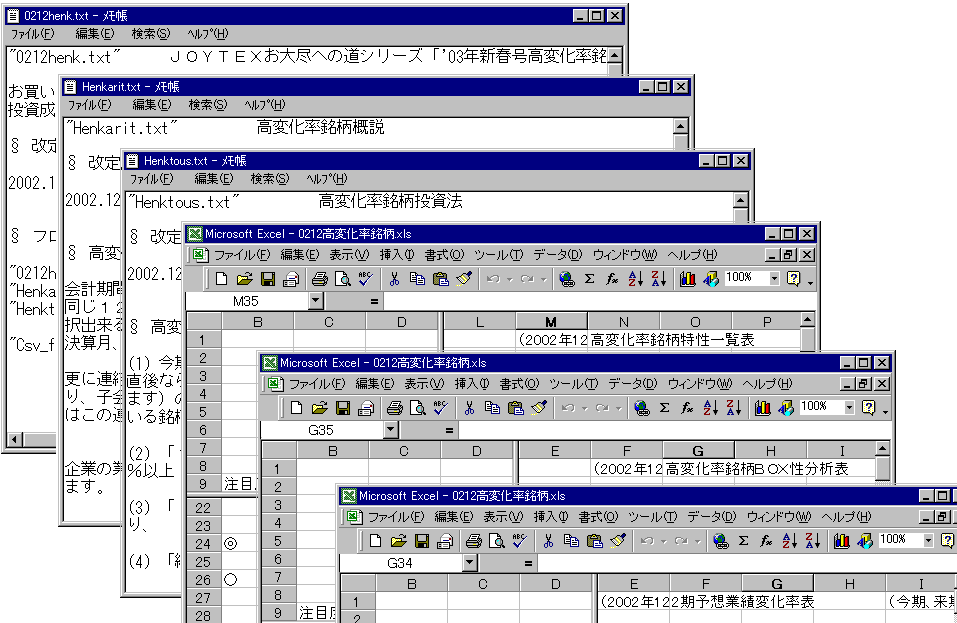Image resolution: width=957 pixels, height=623 pixels.
Task: Select Format Painter in the G35 Excel window
Action: pyautogui.click(x=539, y=408)
